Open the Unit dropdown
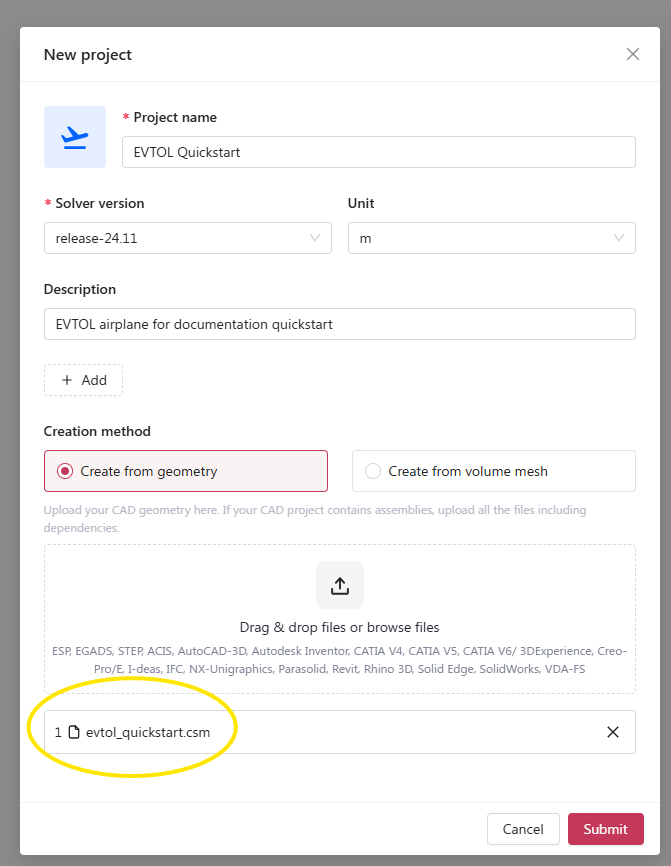Screen dimensions: 671x866 point(490,238)
